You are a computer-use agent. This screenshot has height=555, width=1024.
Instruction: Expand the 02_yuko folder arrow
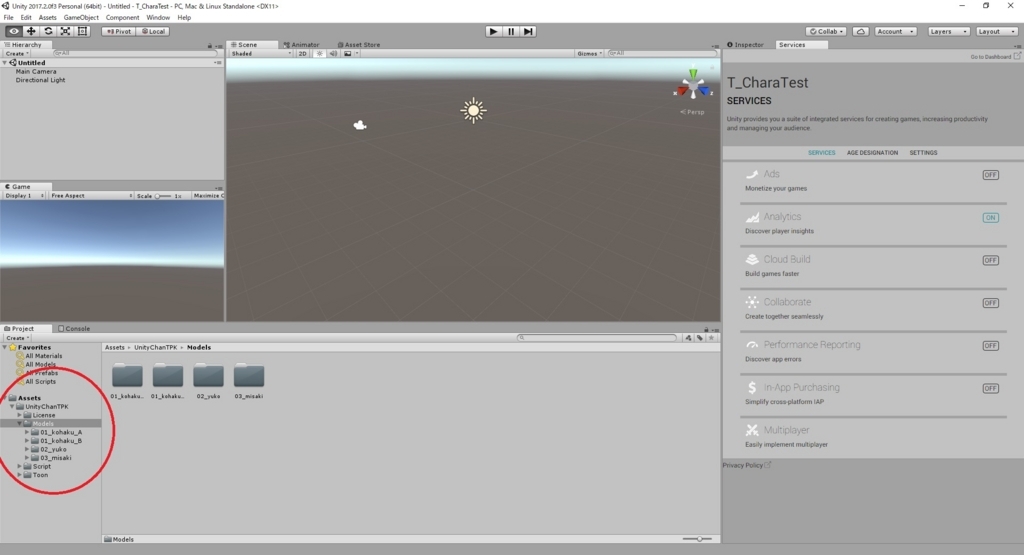[x=27, y=449]
